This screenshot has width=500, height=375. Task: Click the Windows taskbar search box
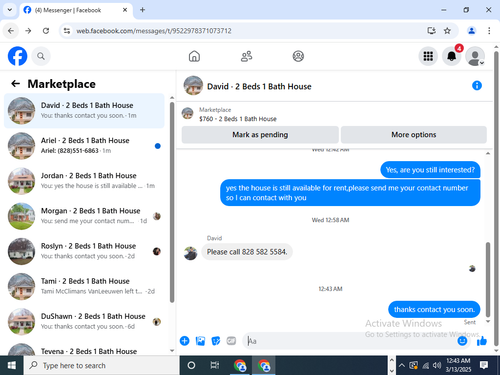pyautogui.click(x=102, y=365)
